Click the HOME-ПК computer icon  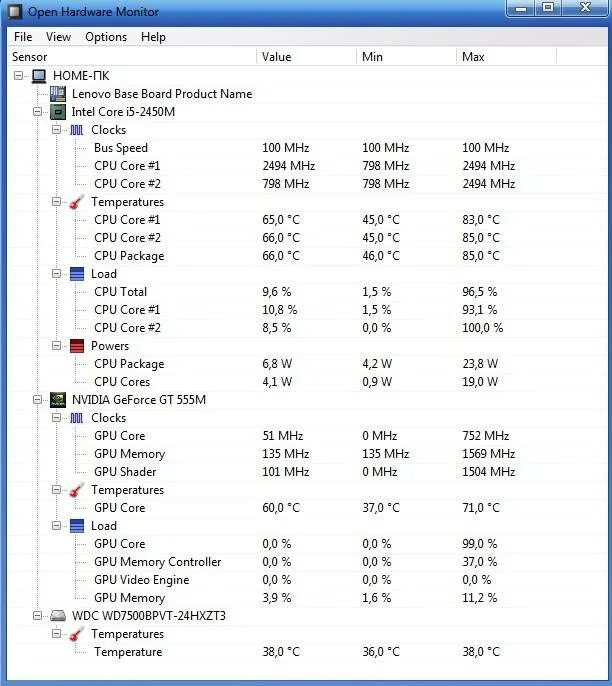coord(39,76)
